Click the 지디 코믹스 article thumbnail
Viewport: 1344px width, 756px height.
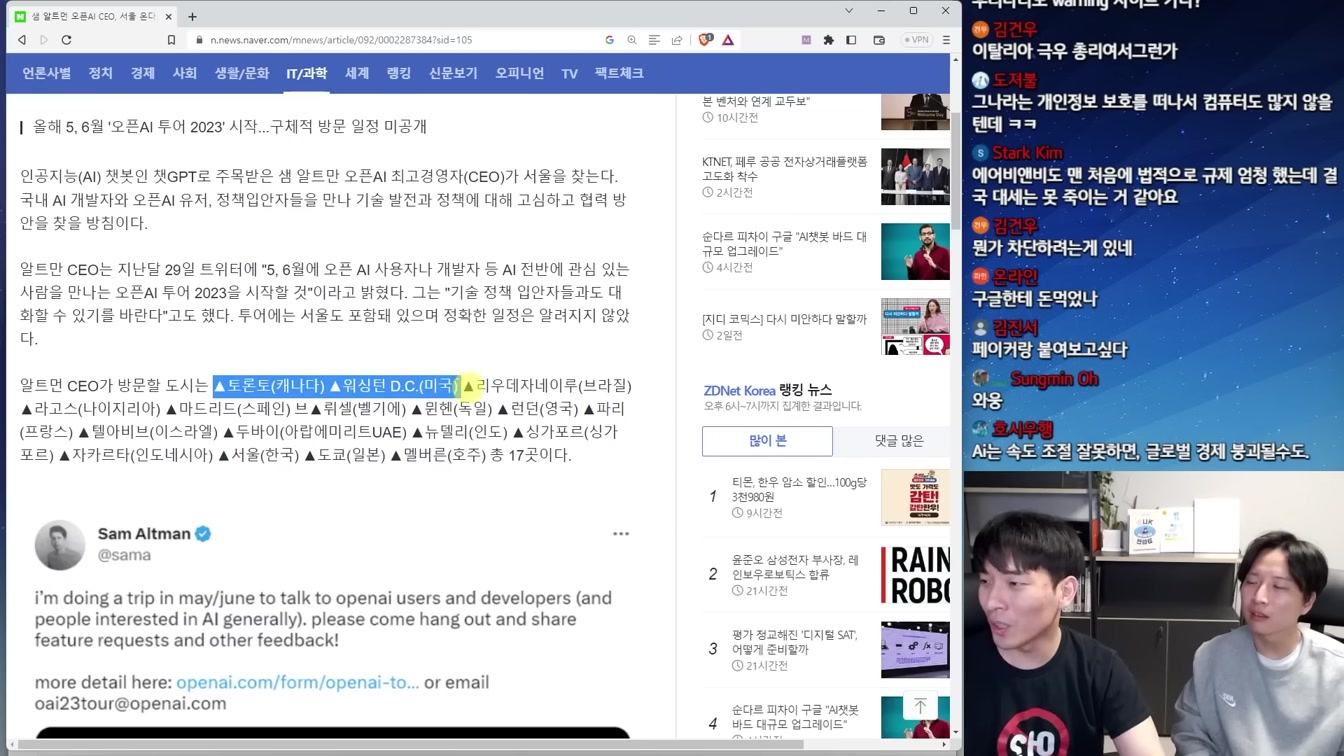click(x=915, y=326)
